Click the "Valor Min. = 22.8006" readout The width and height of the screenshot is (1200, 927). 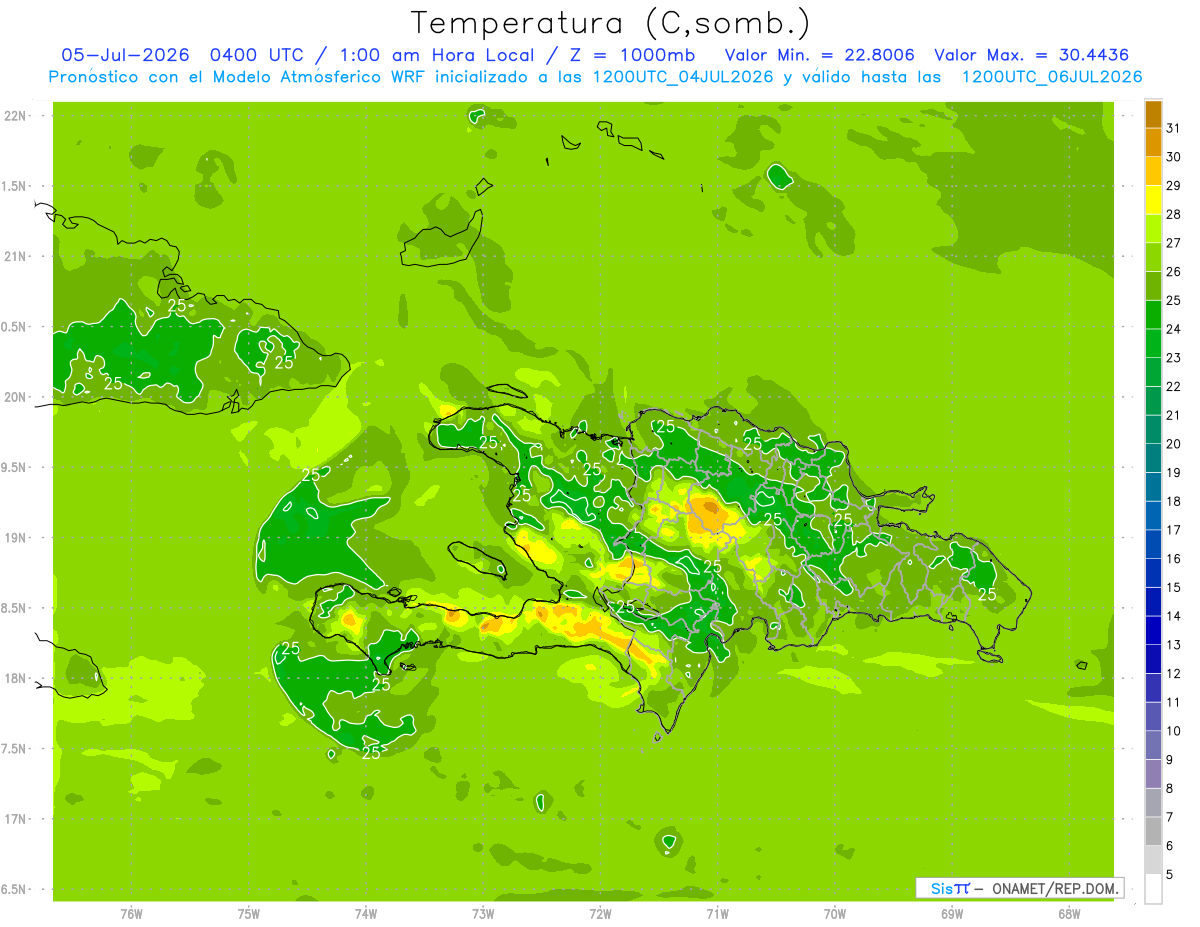pos(819,55)
